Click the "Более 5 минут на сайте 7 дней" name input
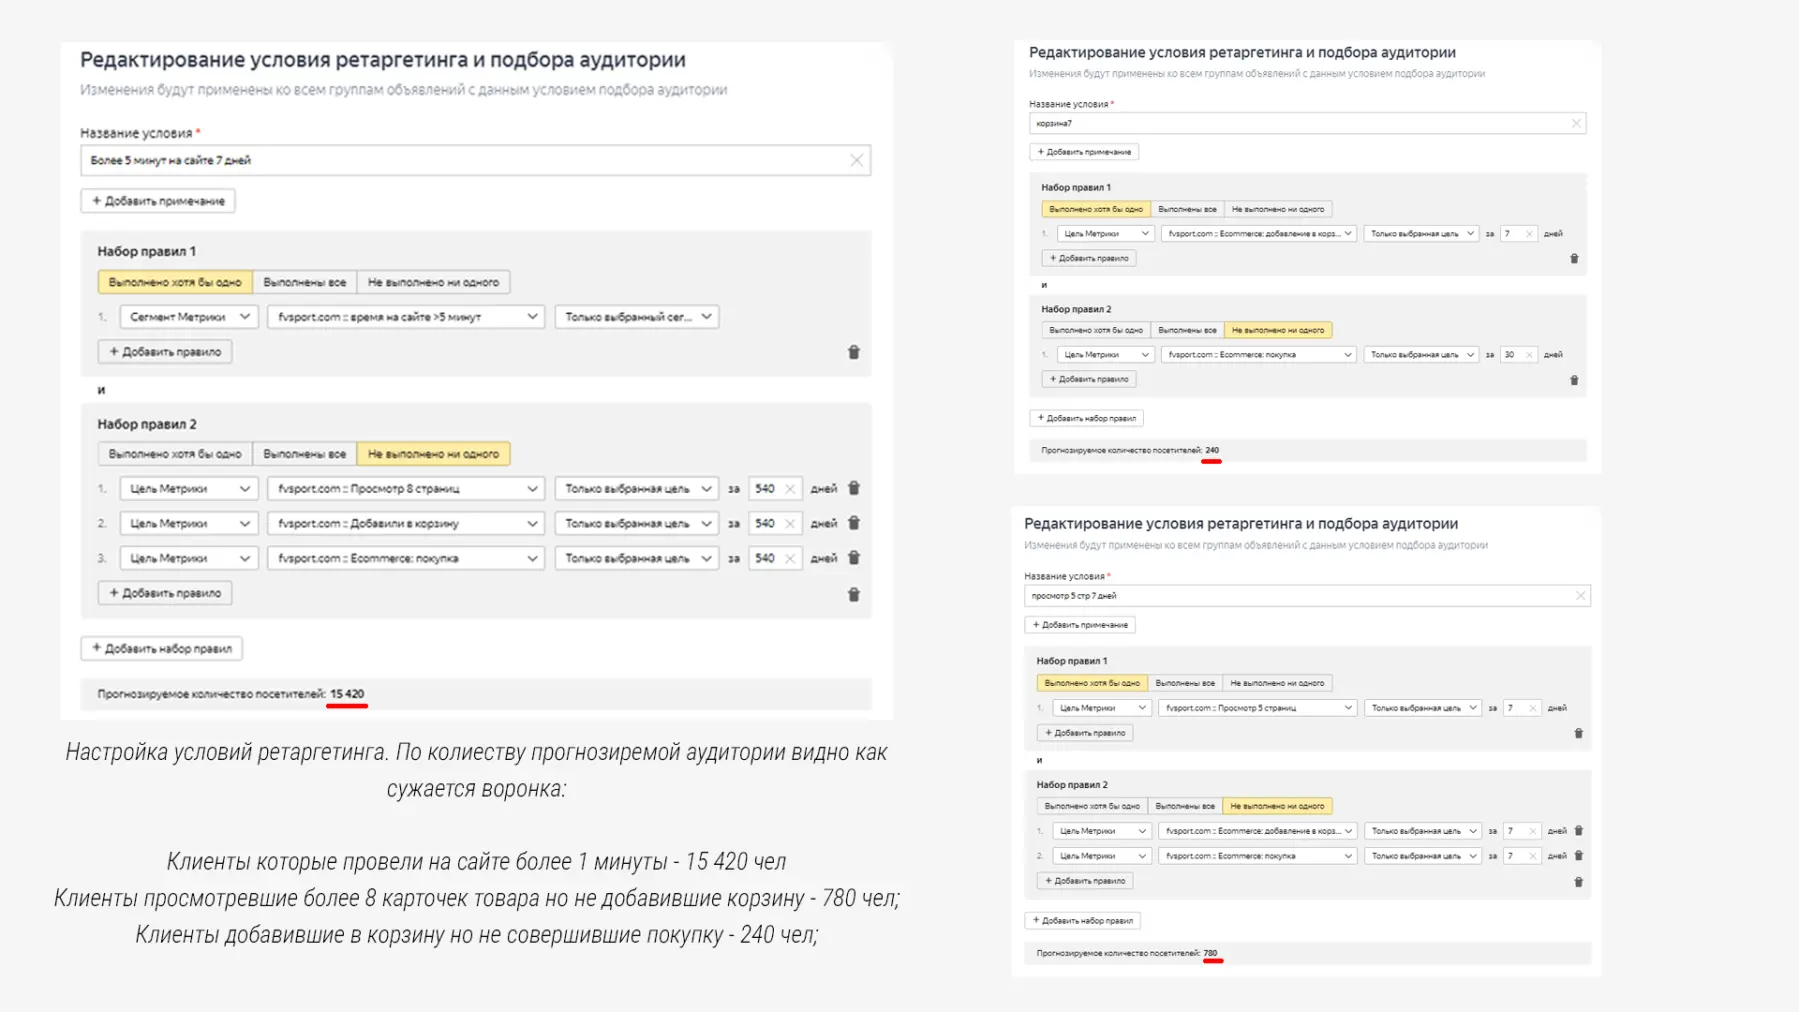This screenshot has width=1799, height=1012. 460,160
